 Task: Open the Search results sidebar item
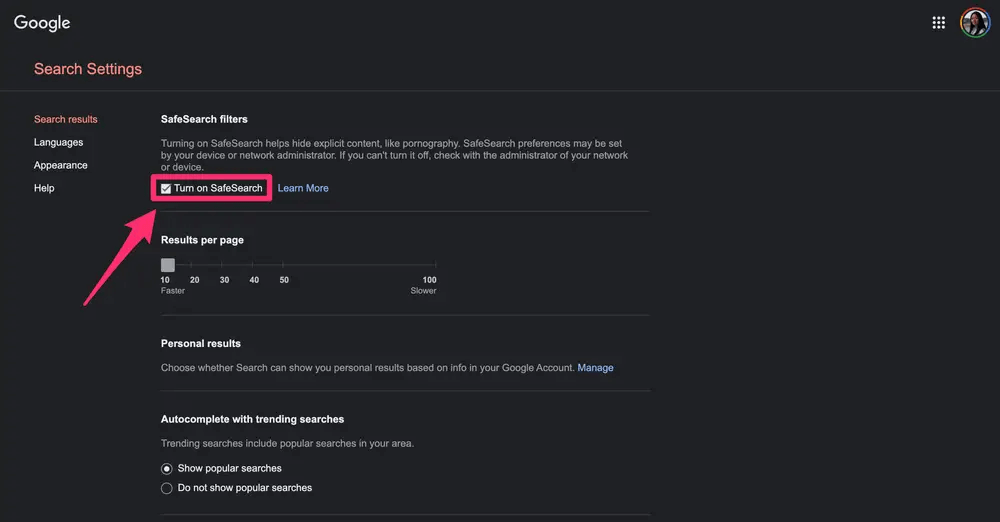point(66,119)
